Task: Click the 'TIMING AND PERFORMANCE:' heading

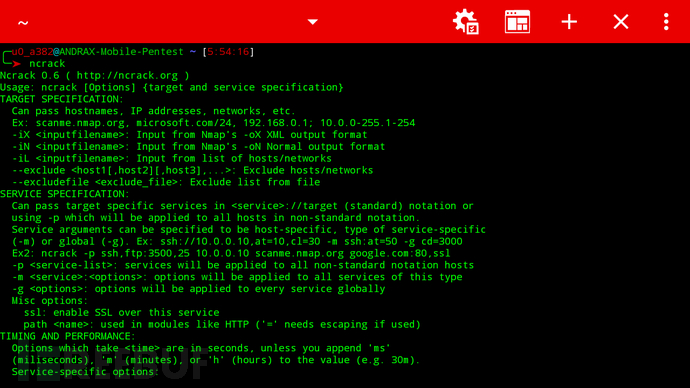Action: [x=68, y=337]
